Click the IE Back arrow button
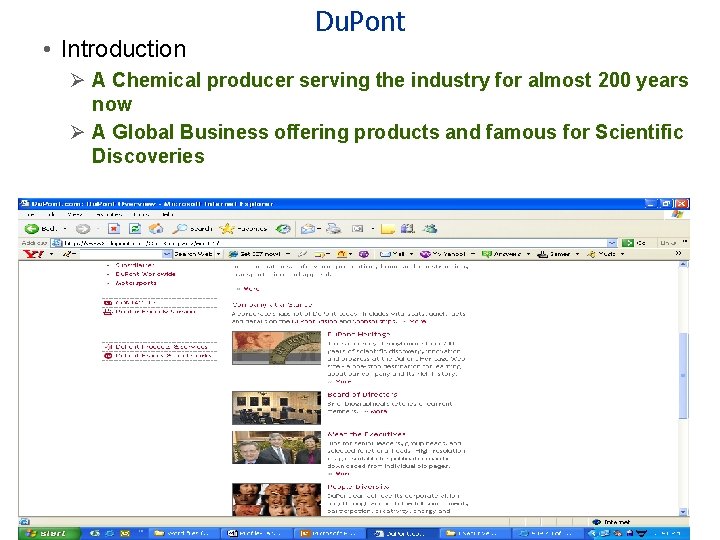The image size is (720, 540). coord(32,229)
